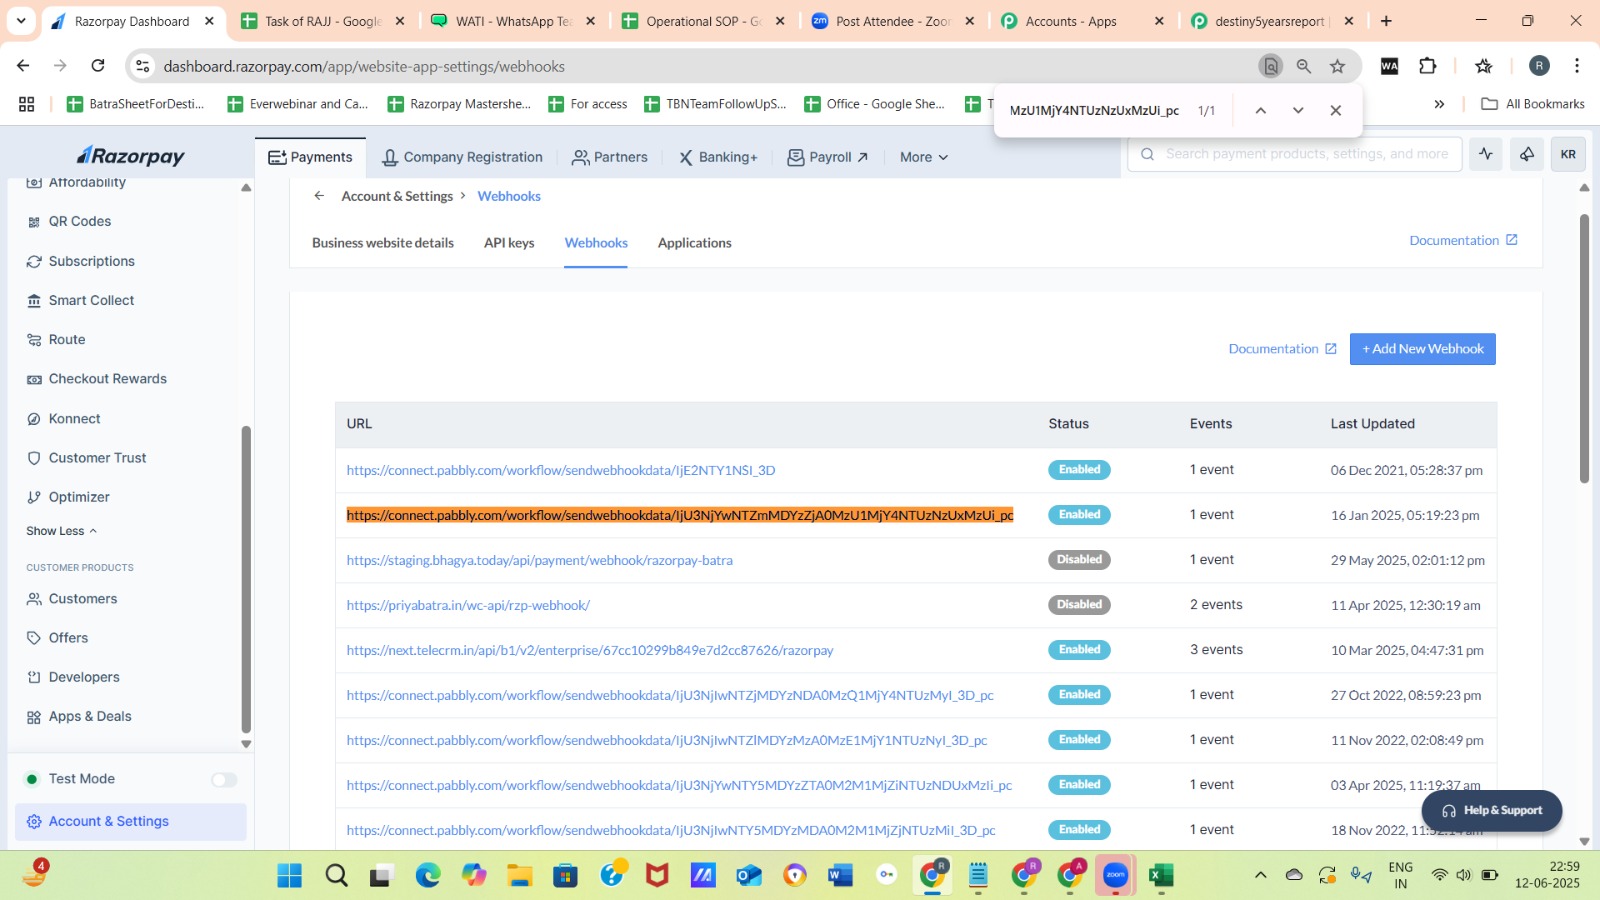Open the Company Registration tab
Image resolution: width=1600 pixels, height=900 pixels.
coord(462,157)
